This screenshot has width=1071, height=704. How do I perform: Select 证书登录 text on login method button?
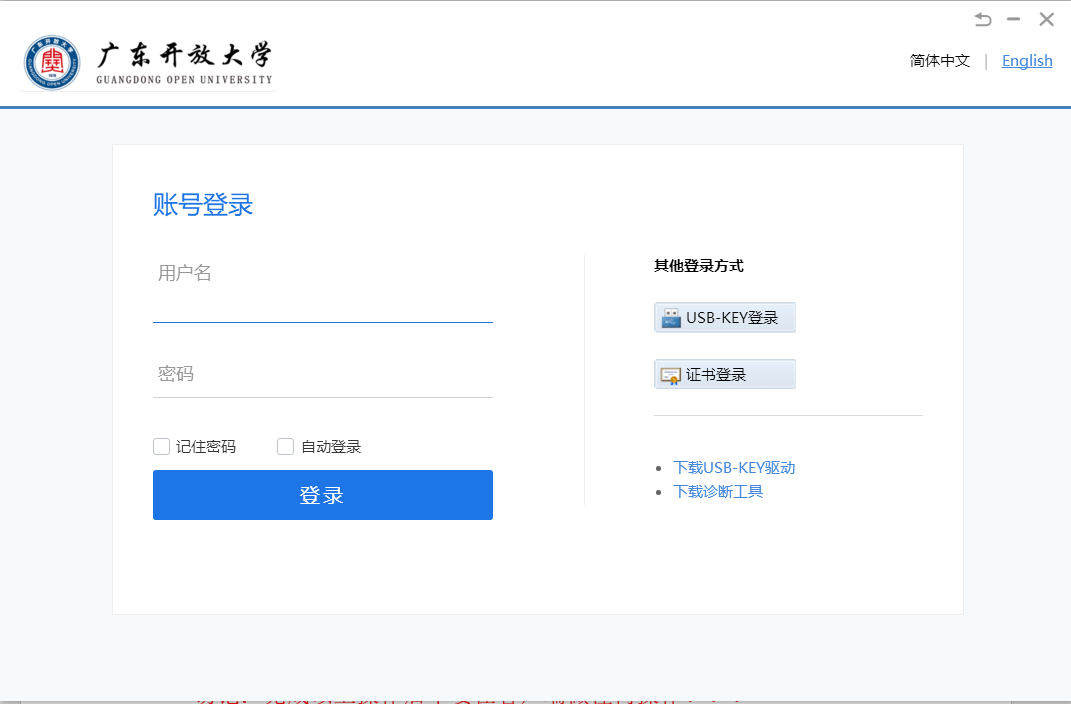pyautogui.click(x=716, y=375)
